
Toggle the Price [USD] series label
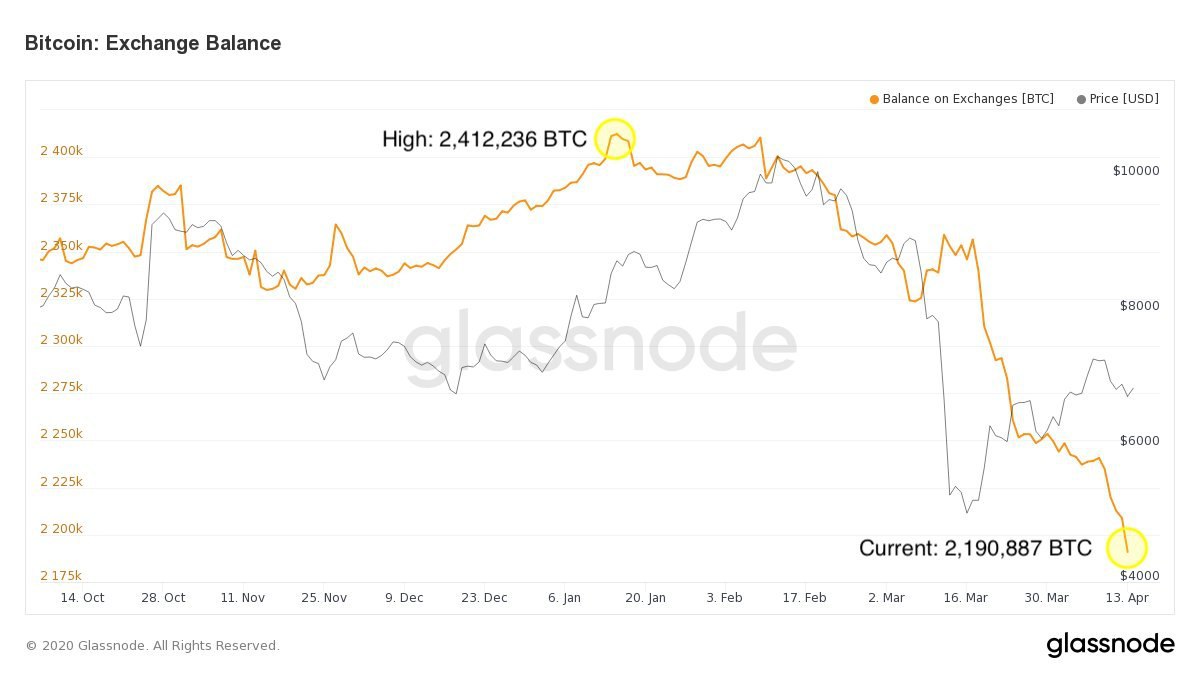coord(1124,99)
